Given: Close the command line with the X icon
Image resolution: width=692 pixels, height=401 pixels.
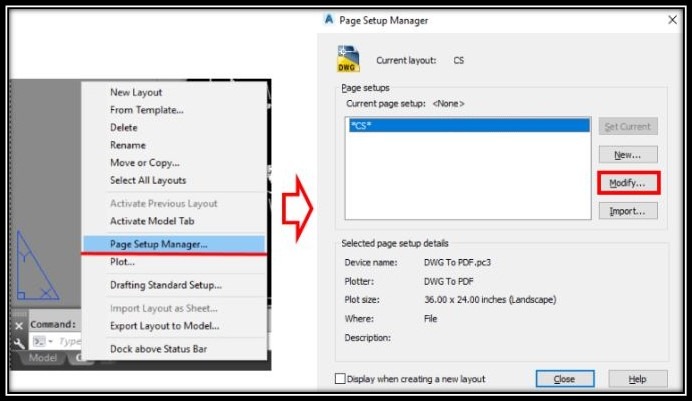Looking at the screenshot, I should pyautogui.click(x=19, y=326).
